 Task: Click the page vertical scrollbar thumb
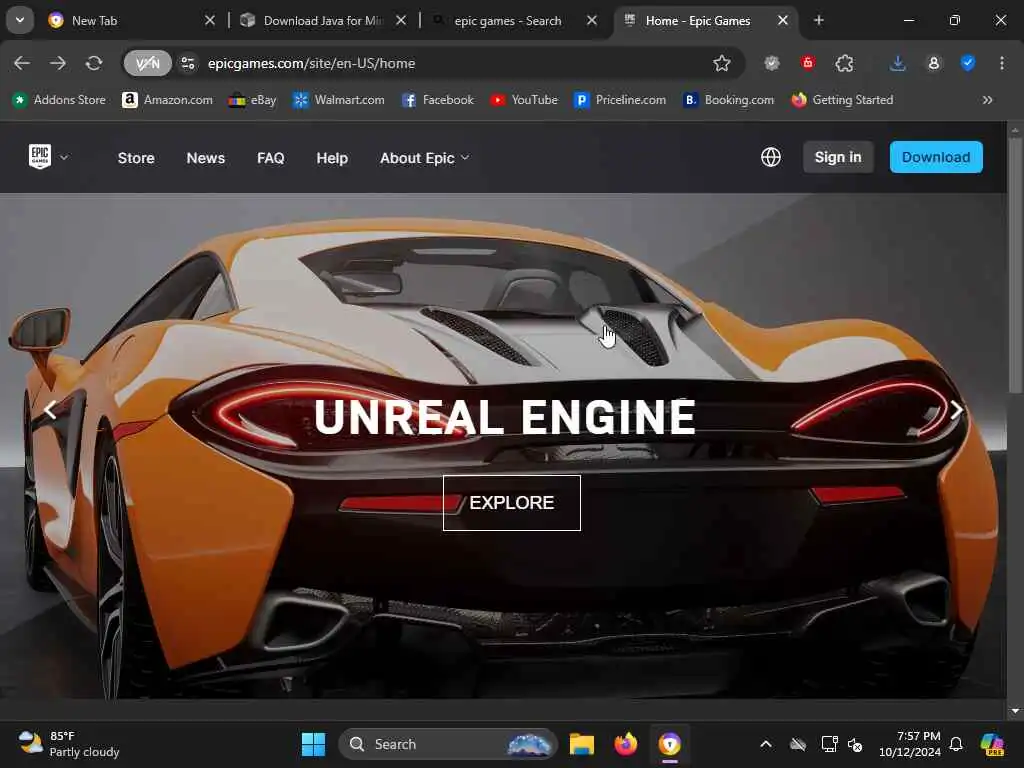1015,264
